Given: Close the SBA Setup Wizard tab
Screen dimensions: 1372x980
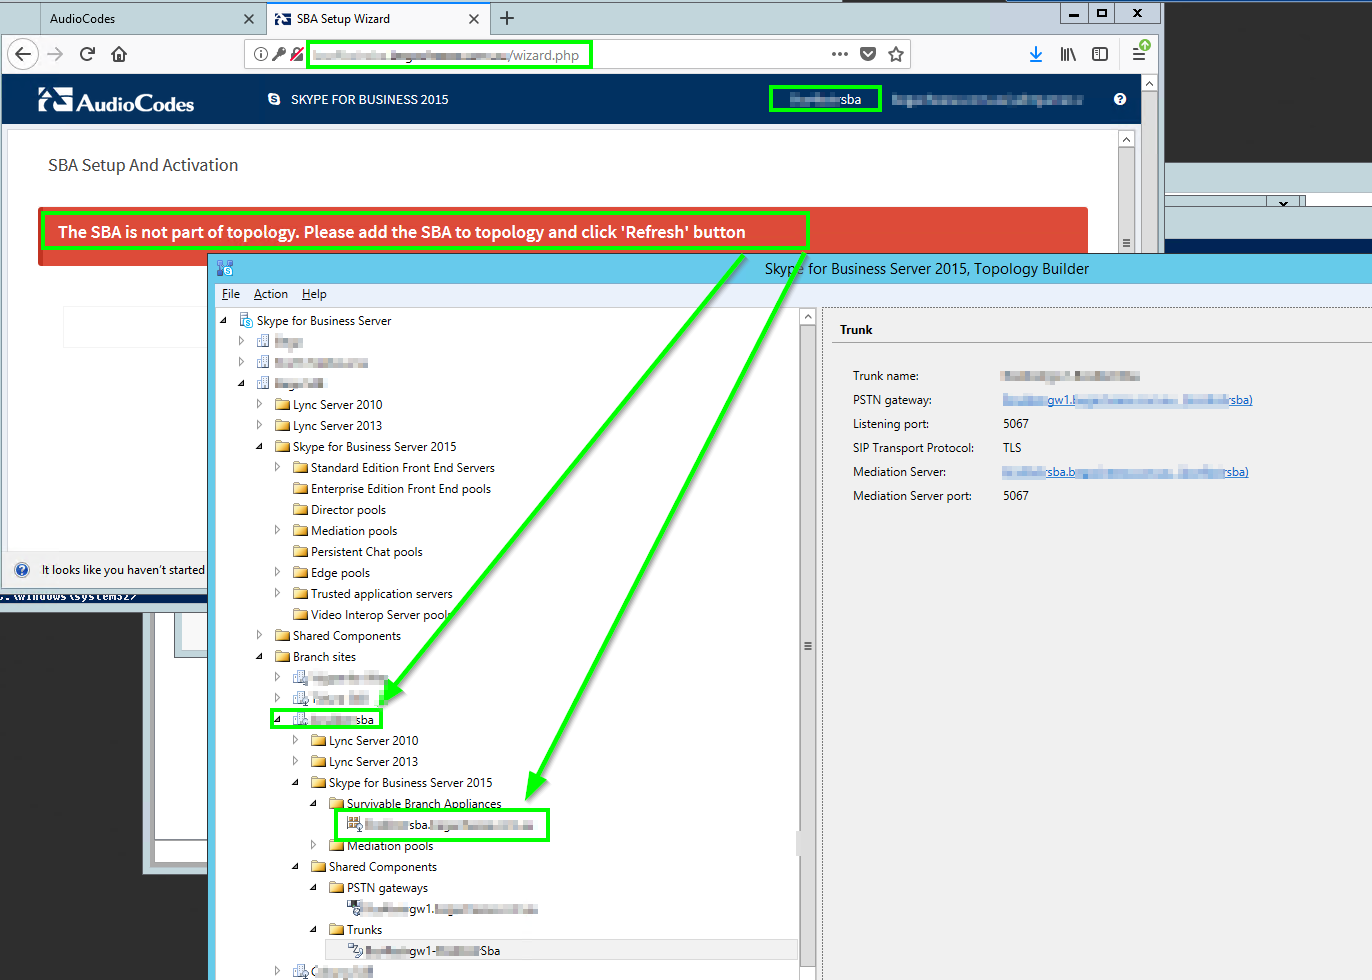Looking at the screenshot, I should [x=474, y=19].
